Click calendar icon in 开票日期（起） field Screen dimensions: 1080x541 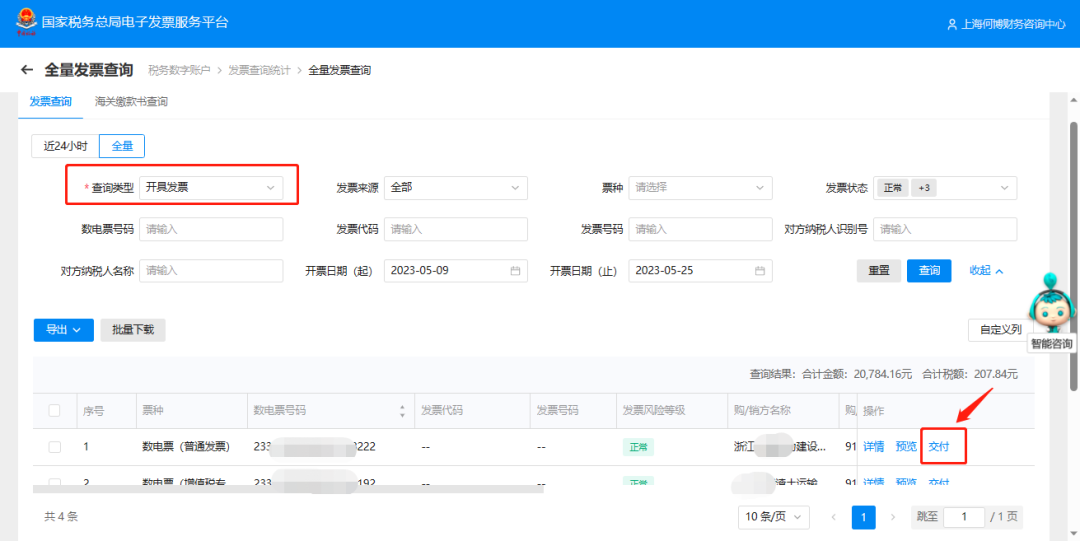515,271
